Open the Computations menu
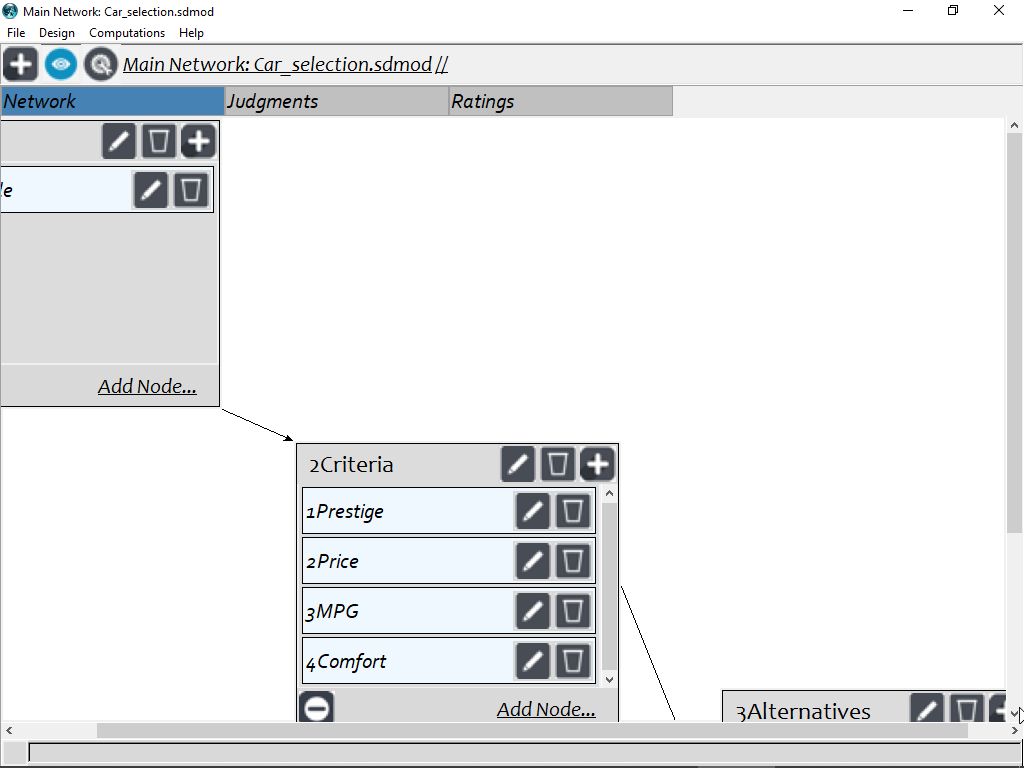The image size is (1024, 768). tap(126, 32)
